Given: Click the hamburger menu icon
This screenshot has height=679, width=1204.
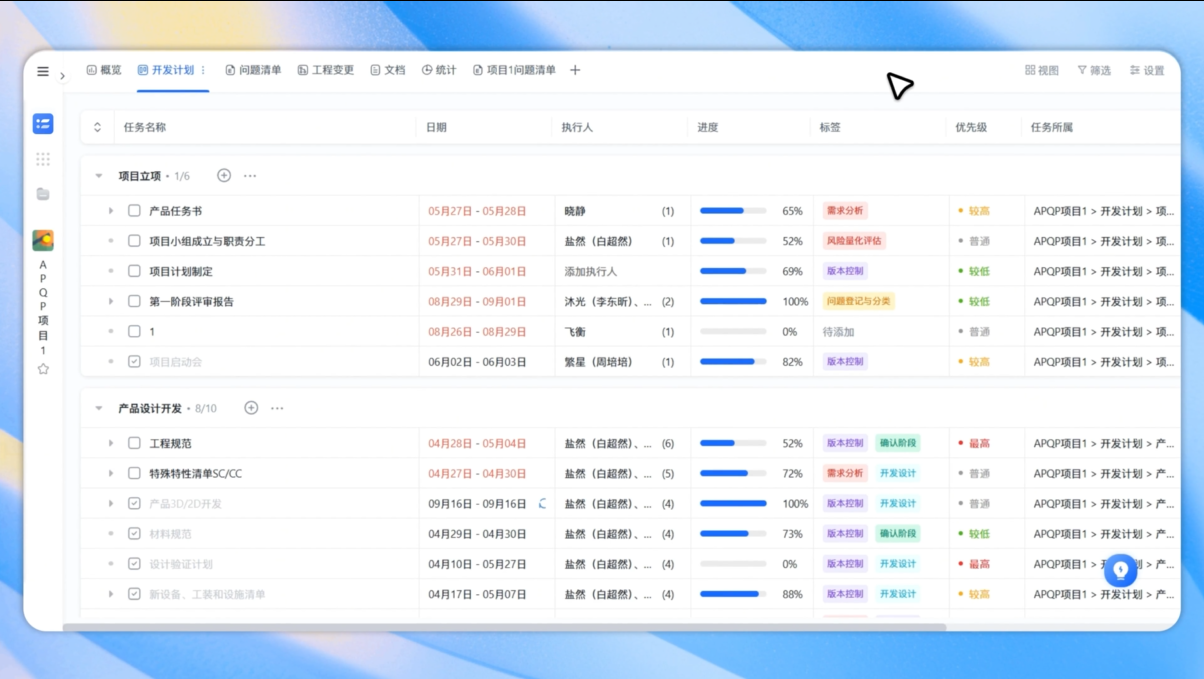Looking at the screenshot, I should [x=43, y=71].
